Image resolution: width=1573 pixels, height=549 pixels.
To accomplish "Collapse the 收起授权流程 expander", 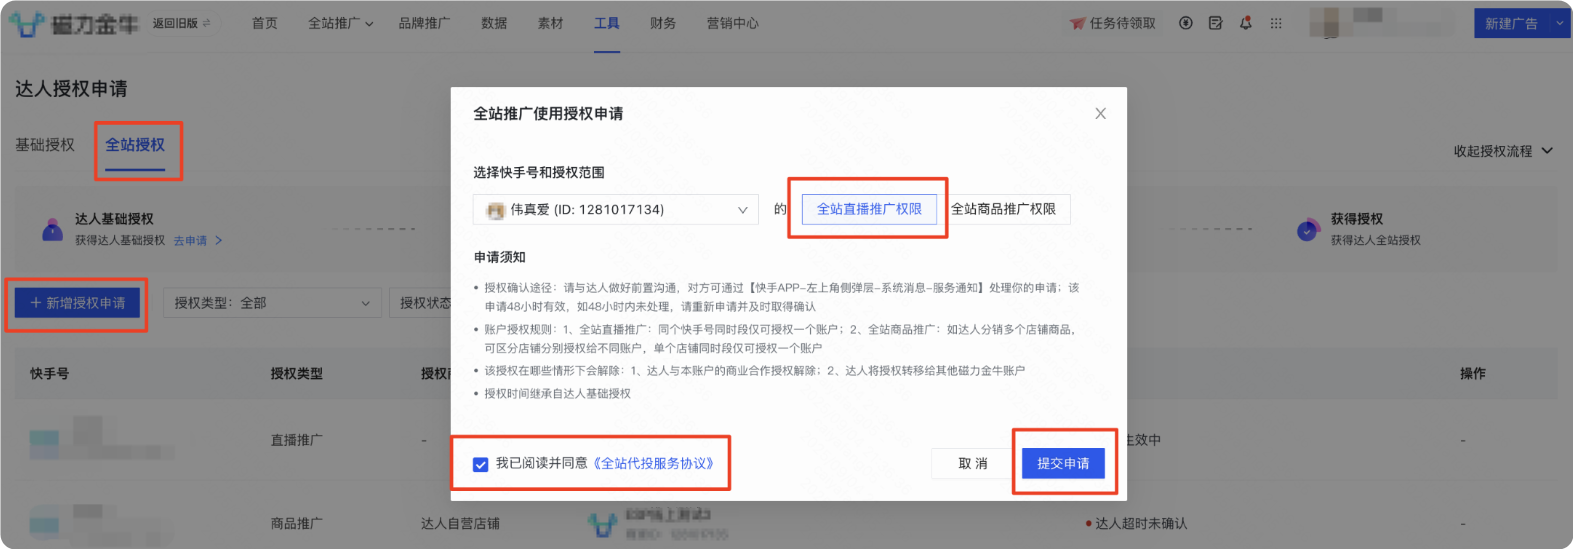I will tap(1503, 151).
